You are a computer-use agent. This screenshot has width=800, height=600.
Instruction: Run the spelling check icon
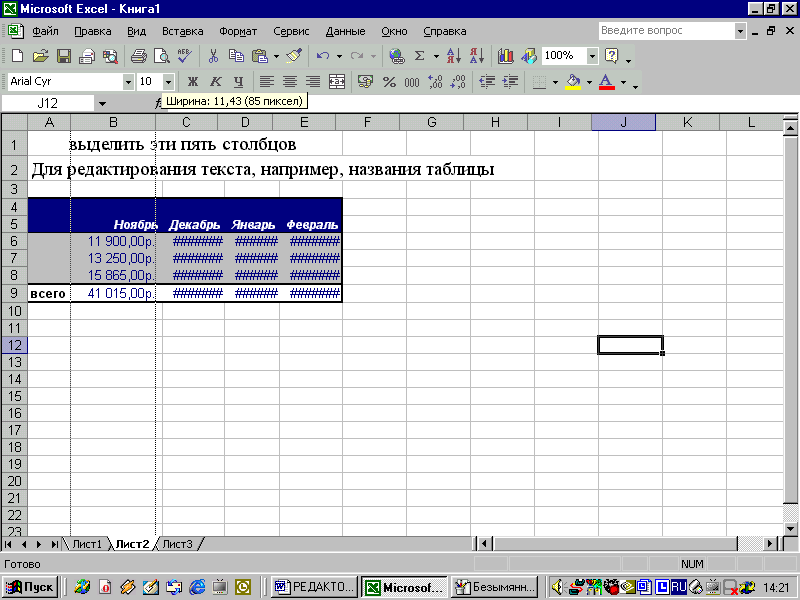pyautogui.click(x=185, y=56)
